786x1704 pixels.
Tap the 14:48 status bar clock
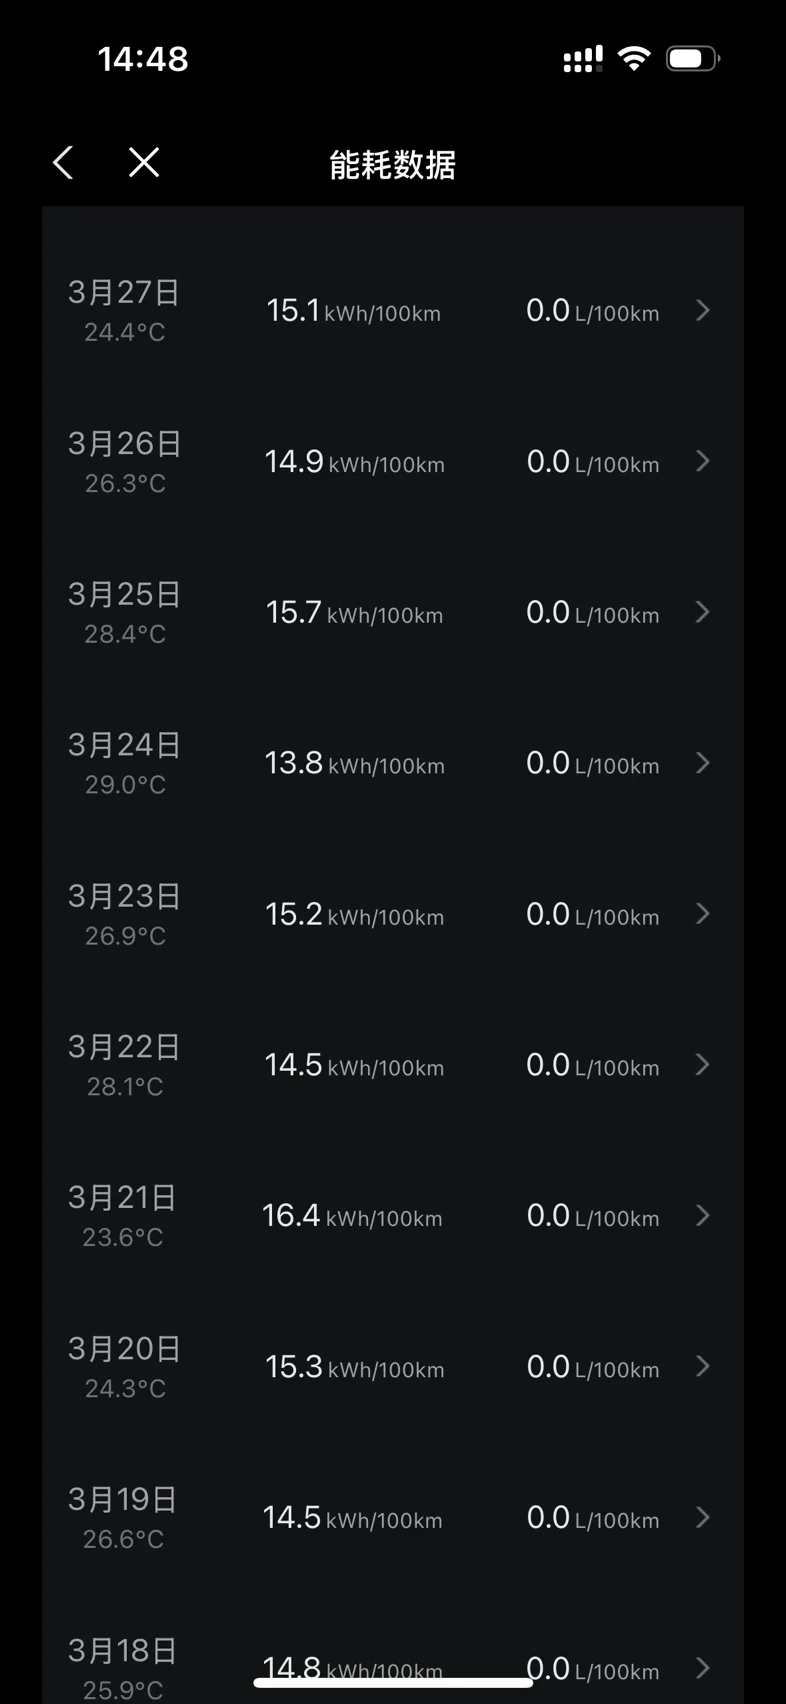click(143, 59)
